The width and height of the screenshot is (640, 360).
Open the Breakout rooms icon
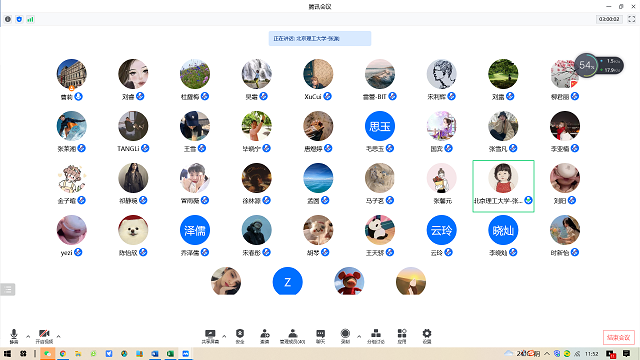click(376, 336)
